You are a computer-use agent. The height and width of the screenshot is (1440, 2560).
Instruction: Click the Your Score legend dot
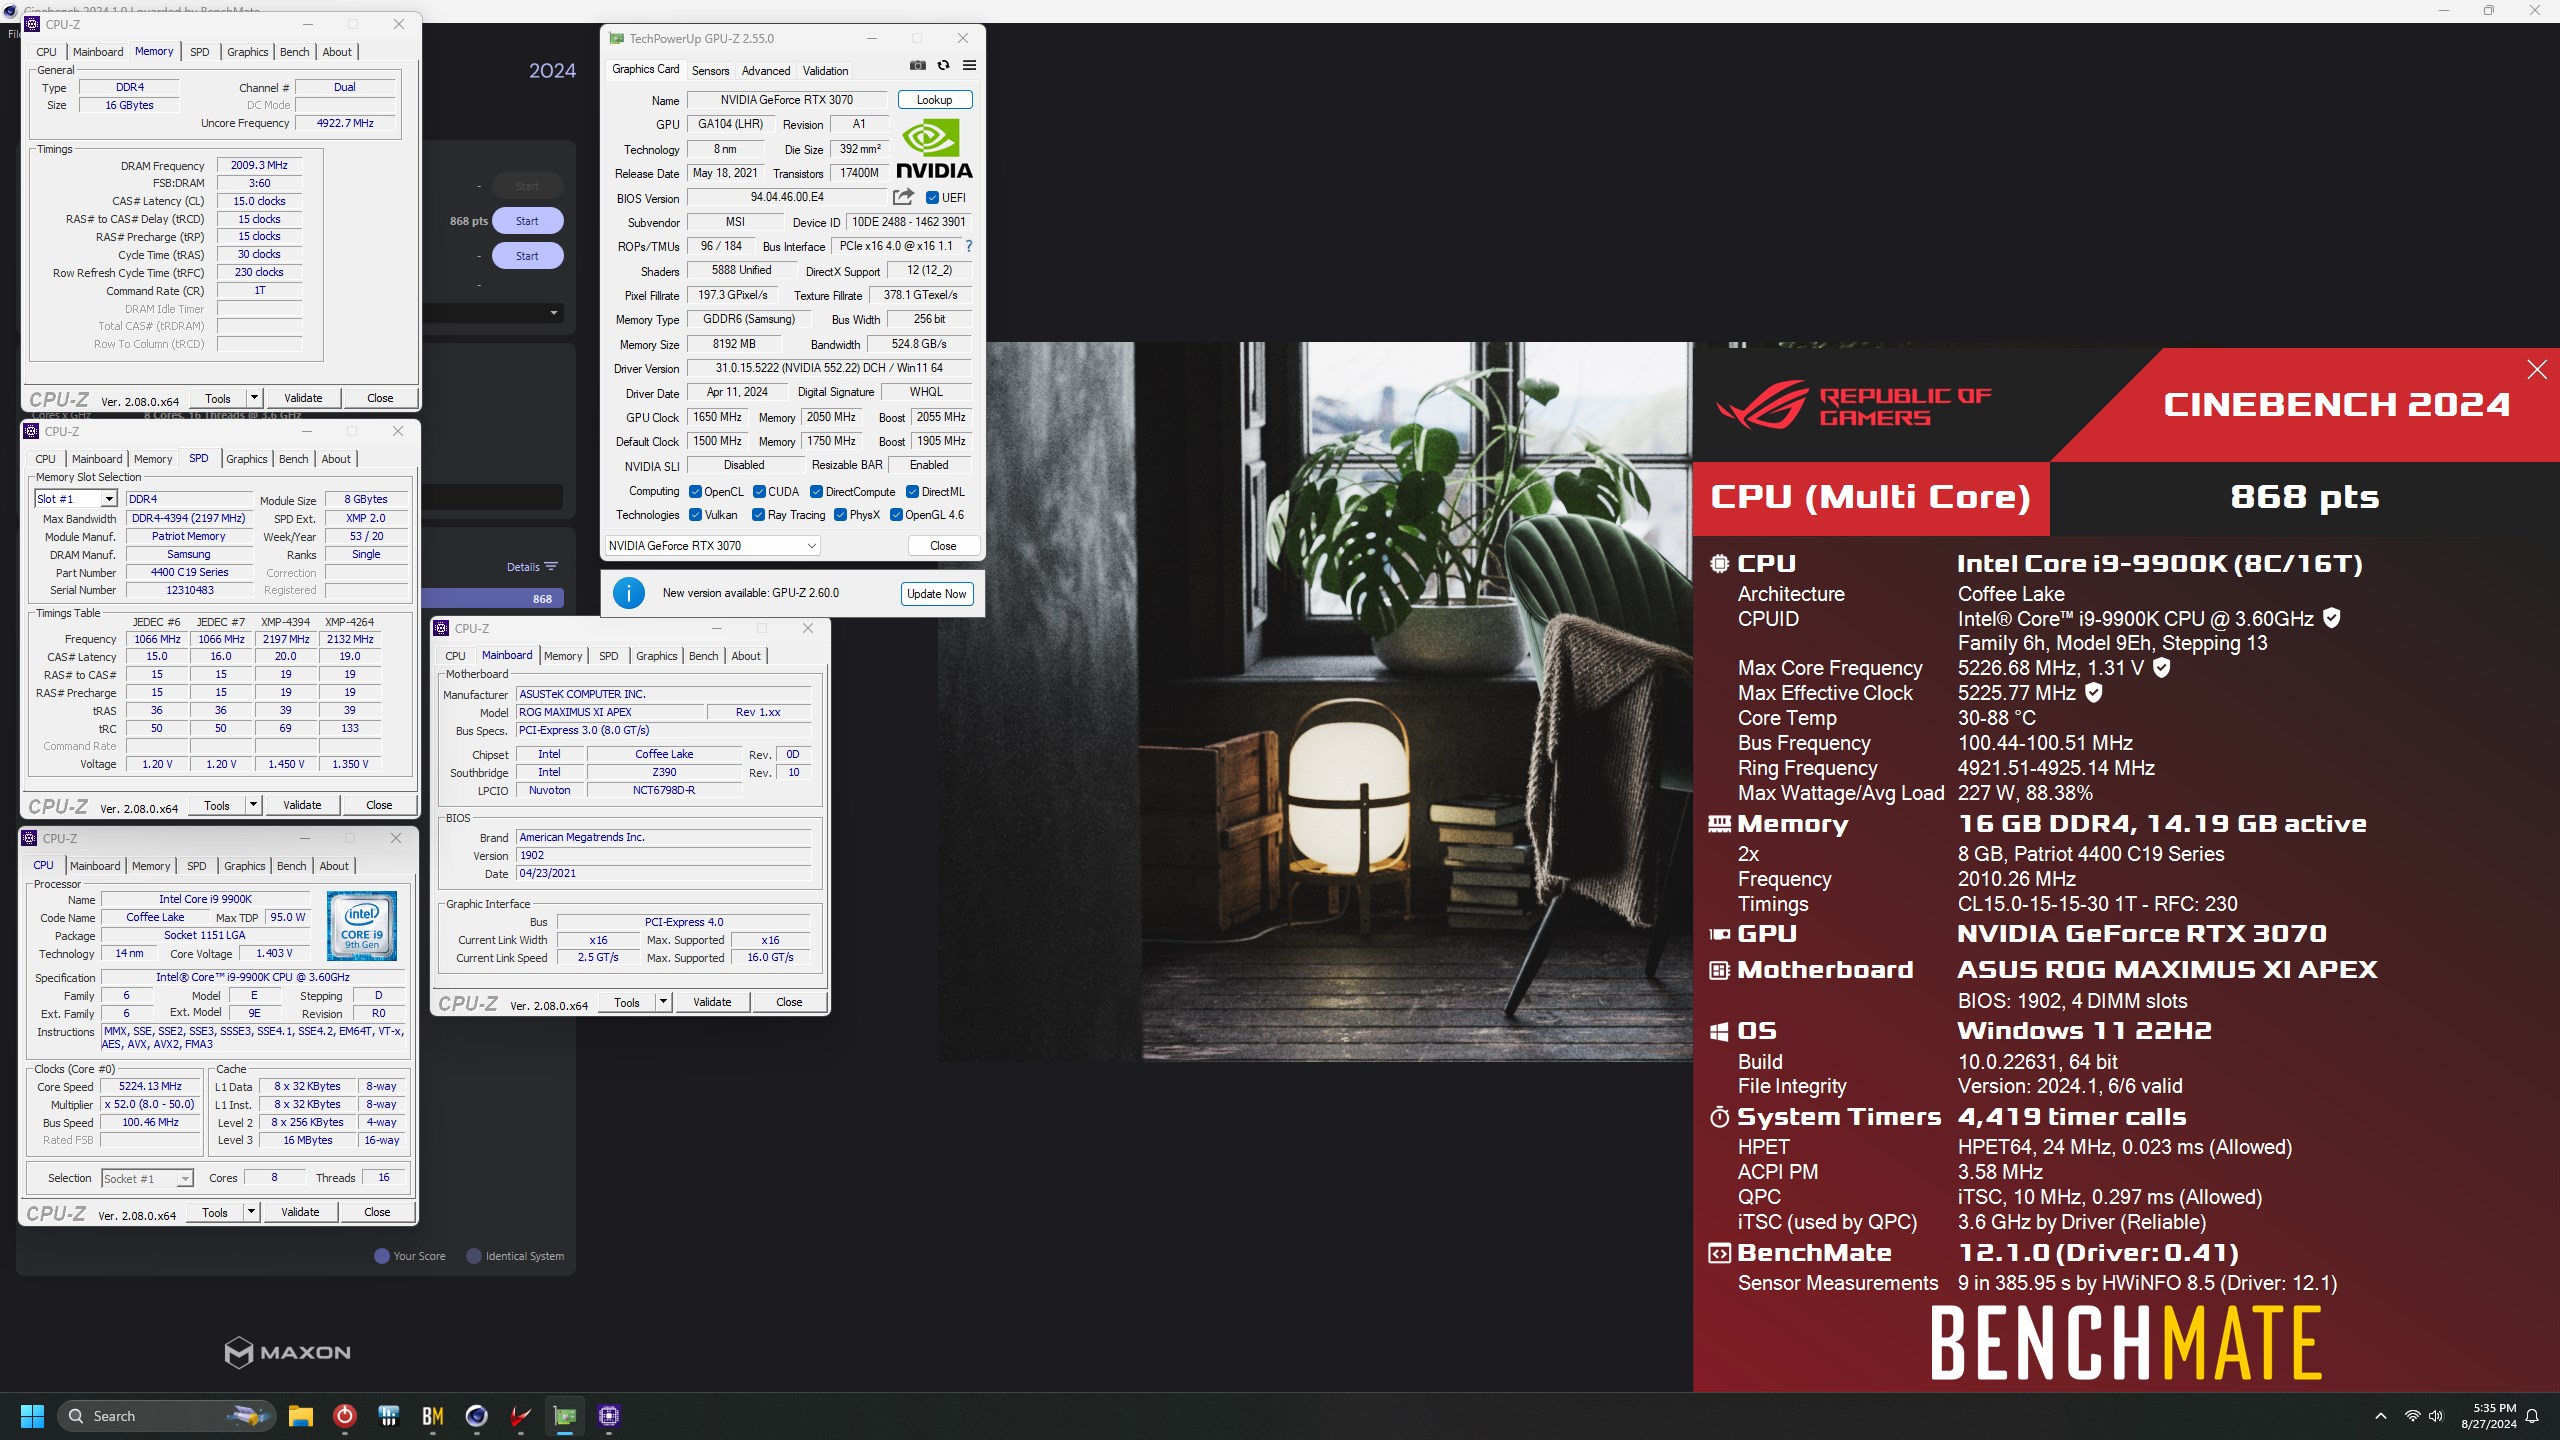381,1256
